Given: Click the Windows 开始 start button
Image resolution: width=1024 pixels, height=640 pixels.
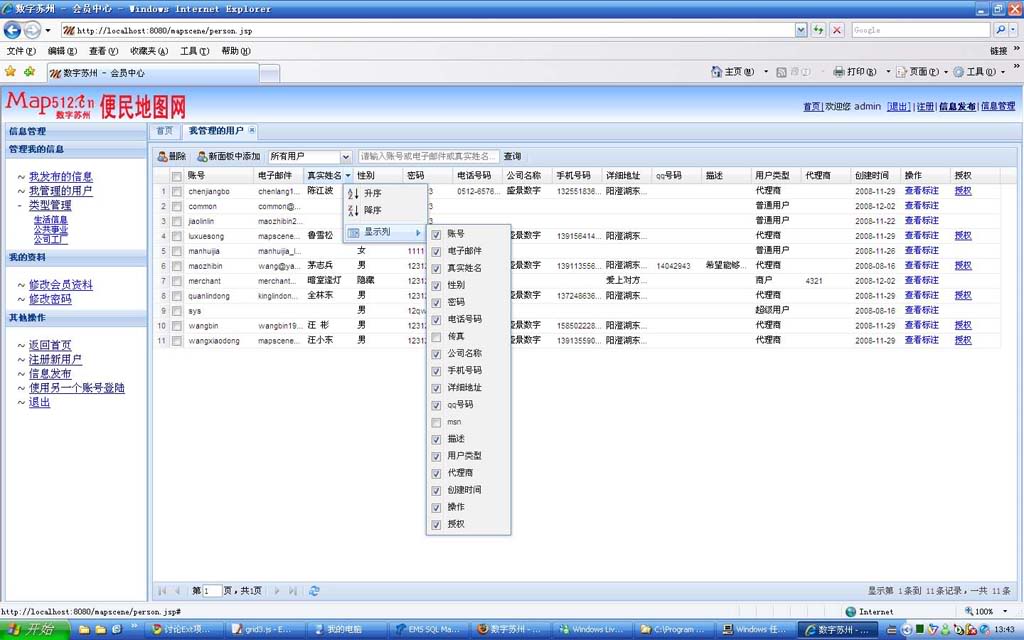Looking at the screenshot, I should click(35, 630).
